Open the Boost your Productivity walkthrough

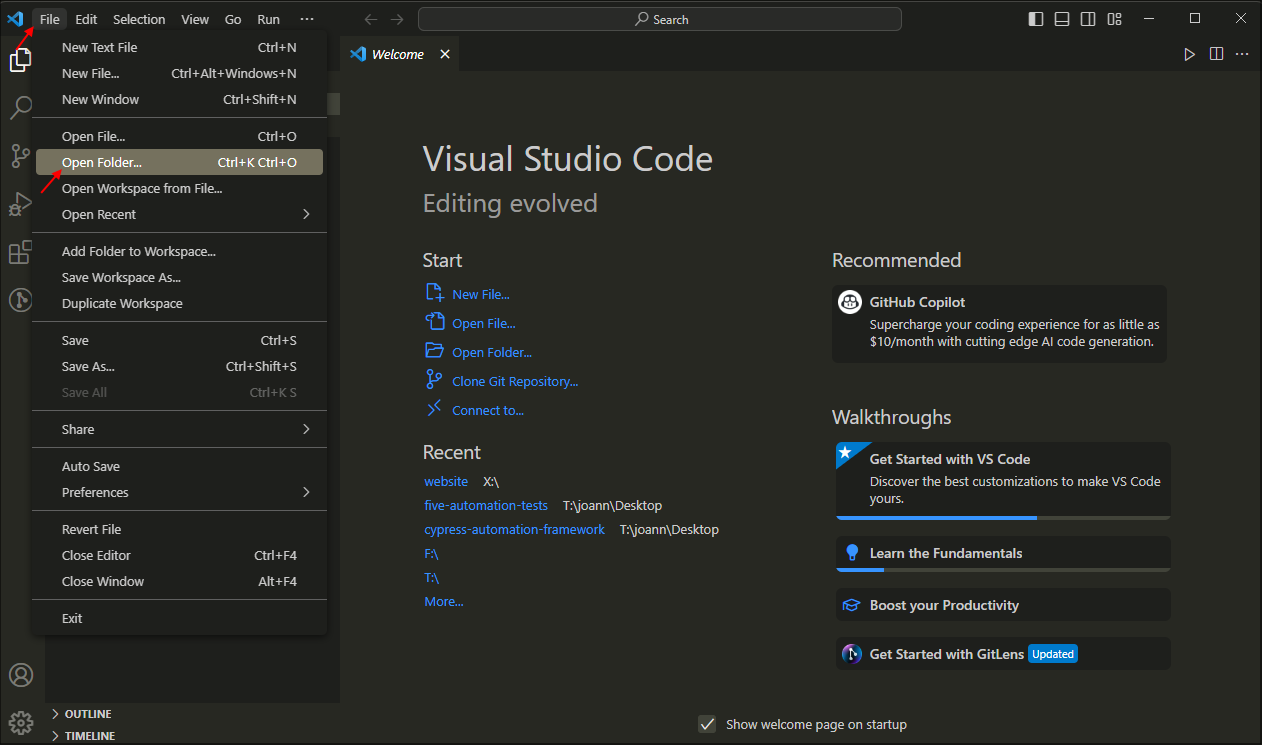(x=1003, y=605)
